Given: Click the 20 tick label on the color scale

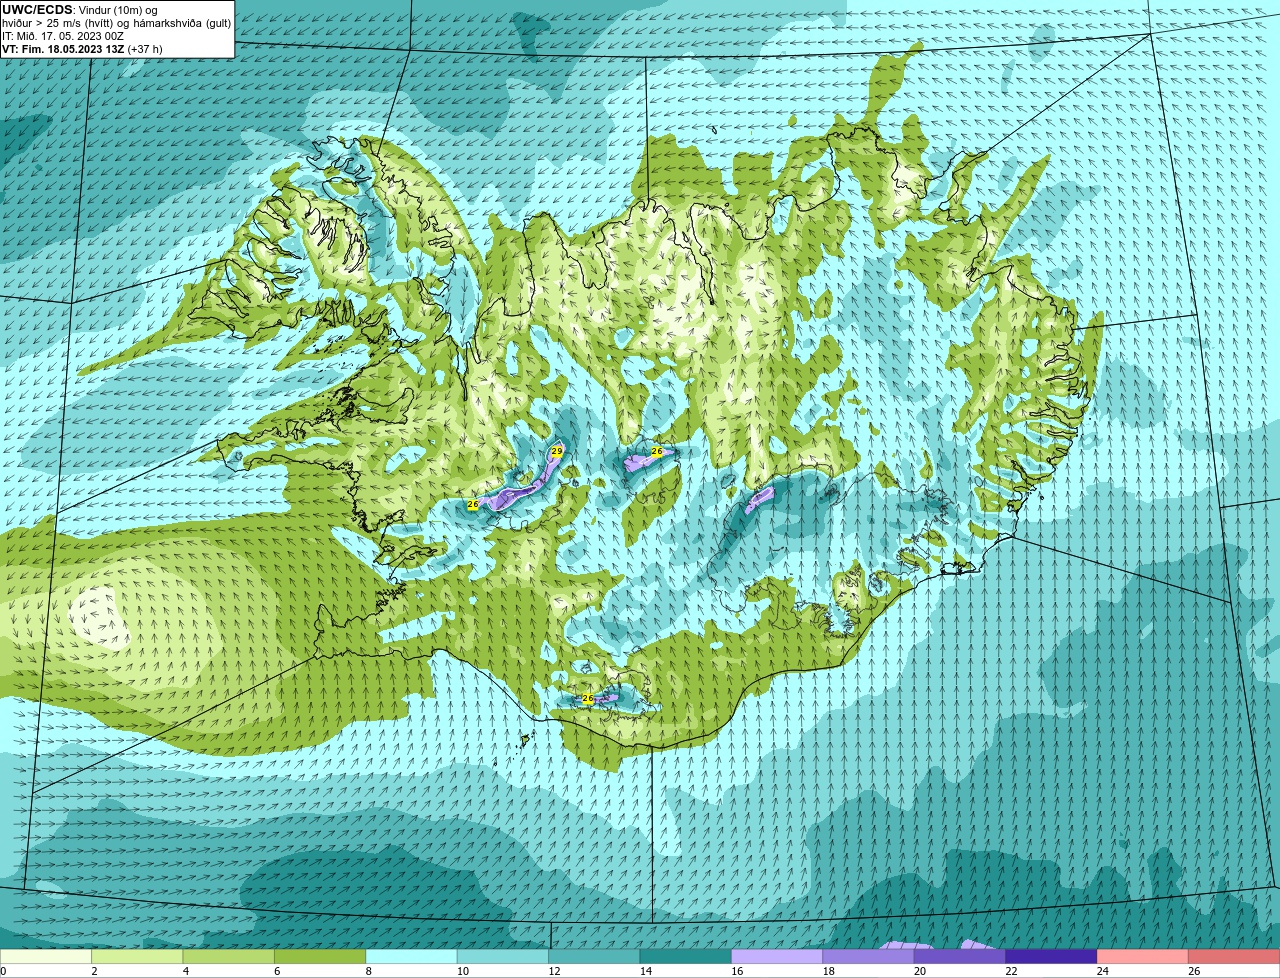Looking at the screenshot, I should (x=919, y=971).
